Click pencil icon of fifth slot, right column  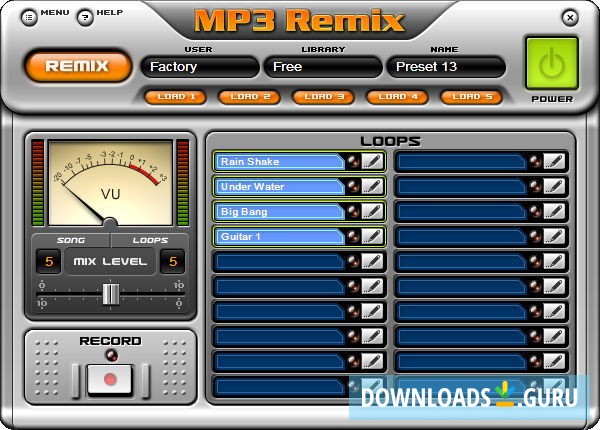554,262
